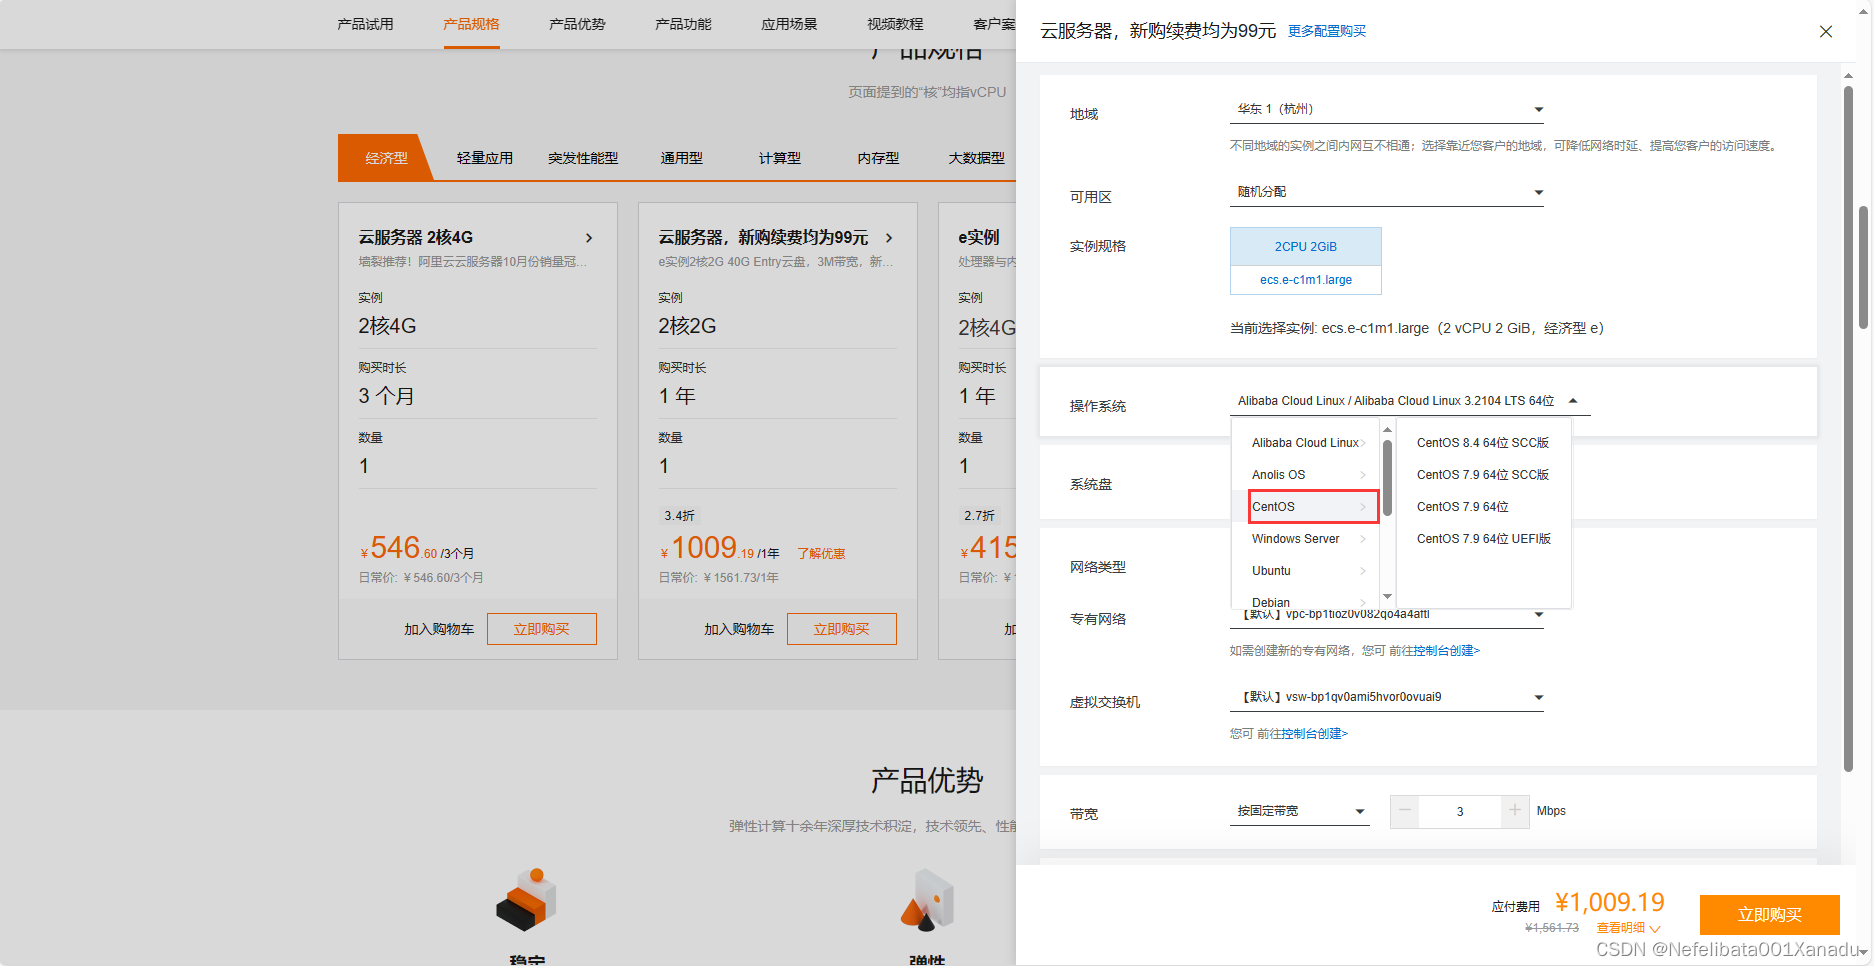Viewport: 1874px width, 966px height.
Task: Open the 可用区 zone dropdown
Action: coord(1386,192)
